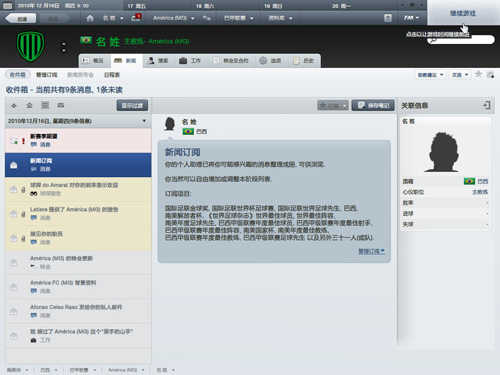Click the greyed-out dropdown button above message

pos(333,106)
